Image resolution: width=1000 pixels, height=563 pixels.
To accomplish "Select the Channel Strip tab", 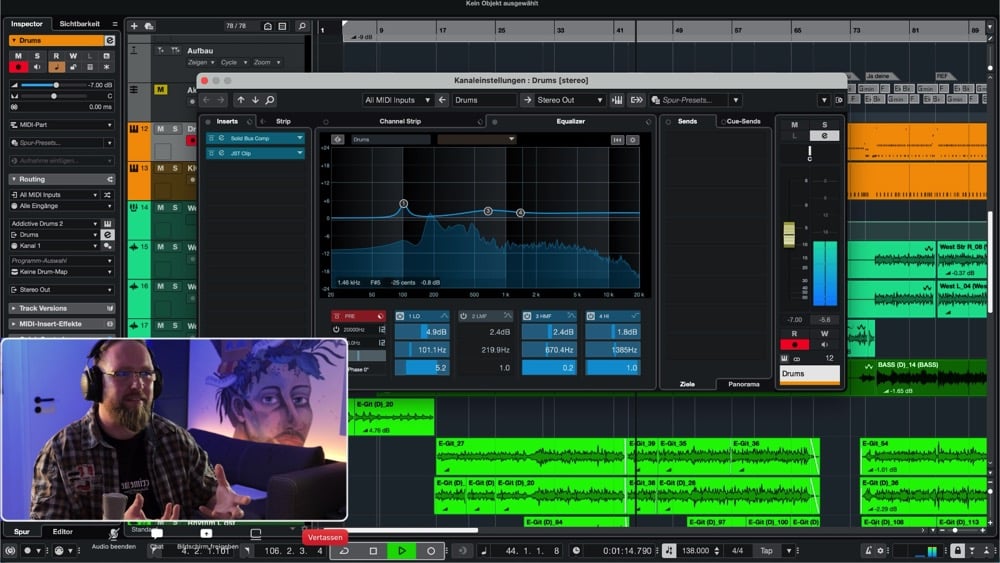I will click(400, 121).
